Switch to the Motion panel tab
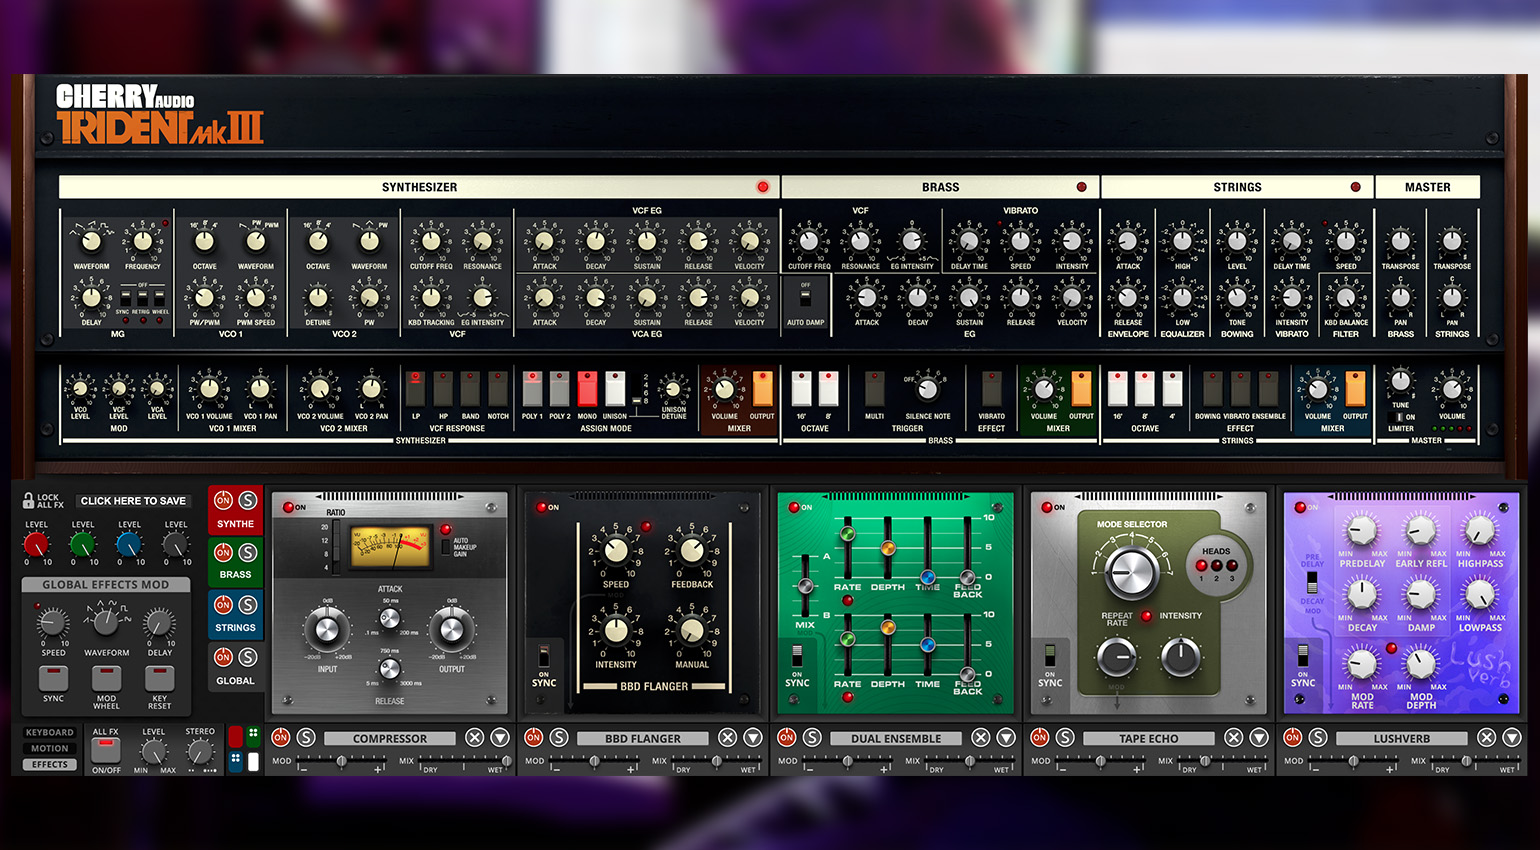Viewport: 1540px width, 850px height. [50, 749]
